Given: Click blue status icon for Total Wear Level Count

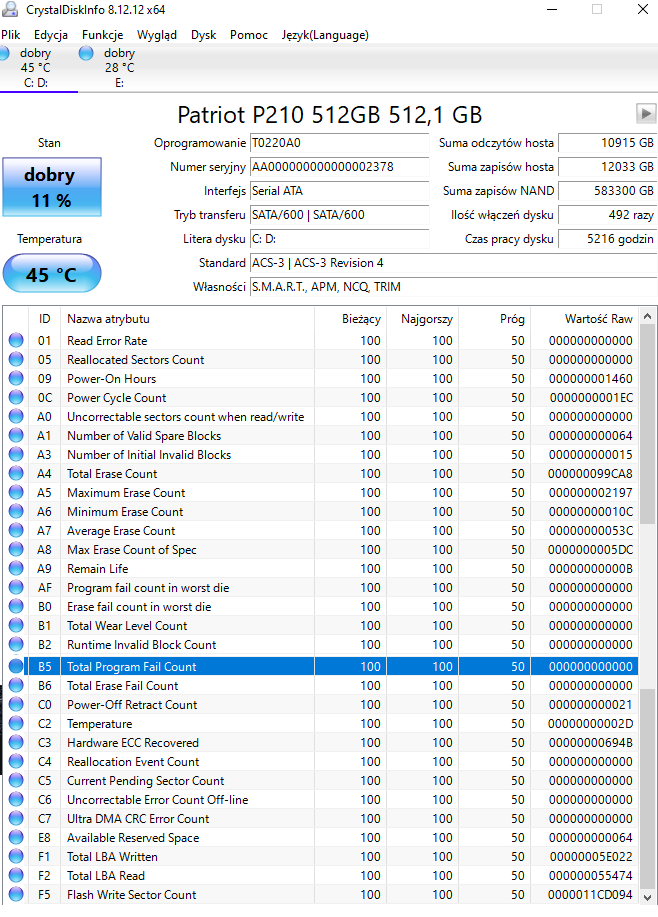Looking at the screenshot, I should click(x=16, y=625).
